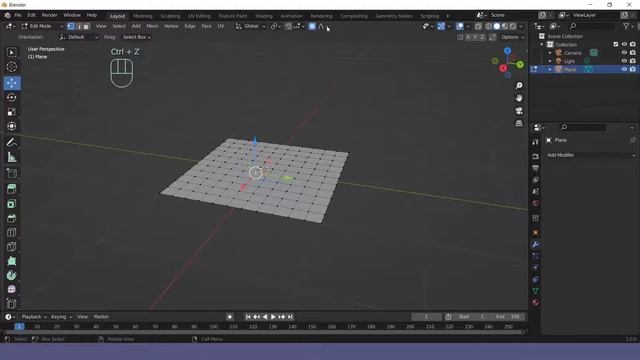The image size is (640, 360).
Task: Switch to solid shading
Action: click(497, 26)
